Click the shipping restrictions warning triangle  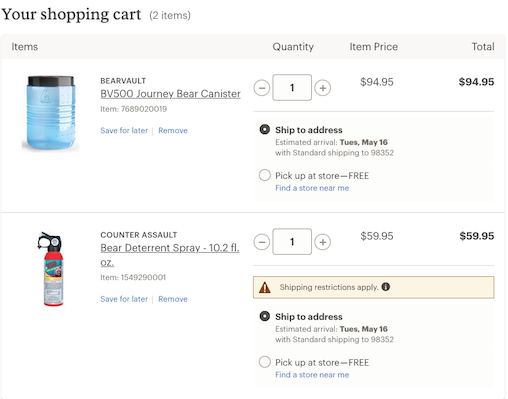[x=265, y=287]
